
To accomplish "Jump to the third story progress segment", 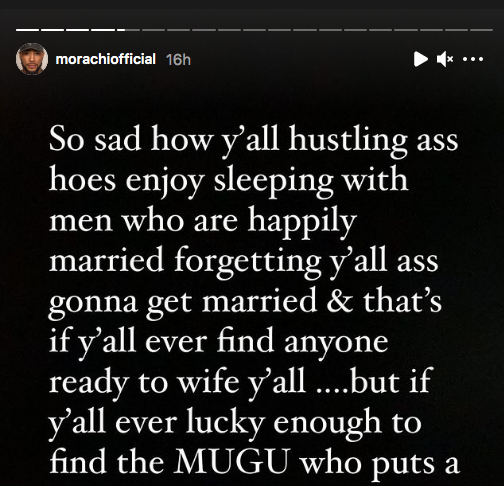I will tap(78, 30).
